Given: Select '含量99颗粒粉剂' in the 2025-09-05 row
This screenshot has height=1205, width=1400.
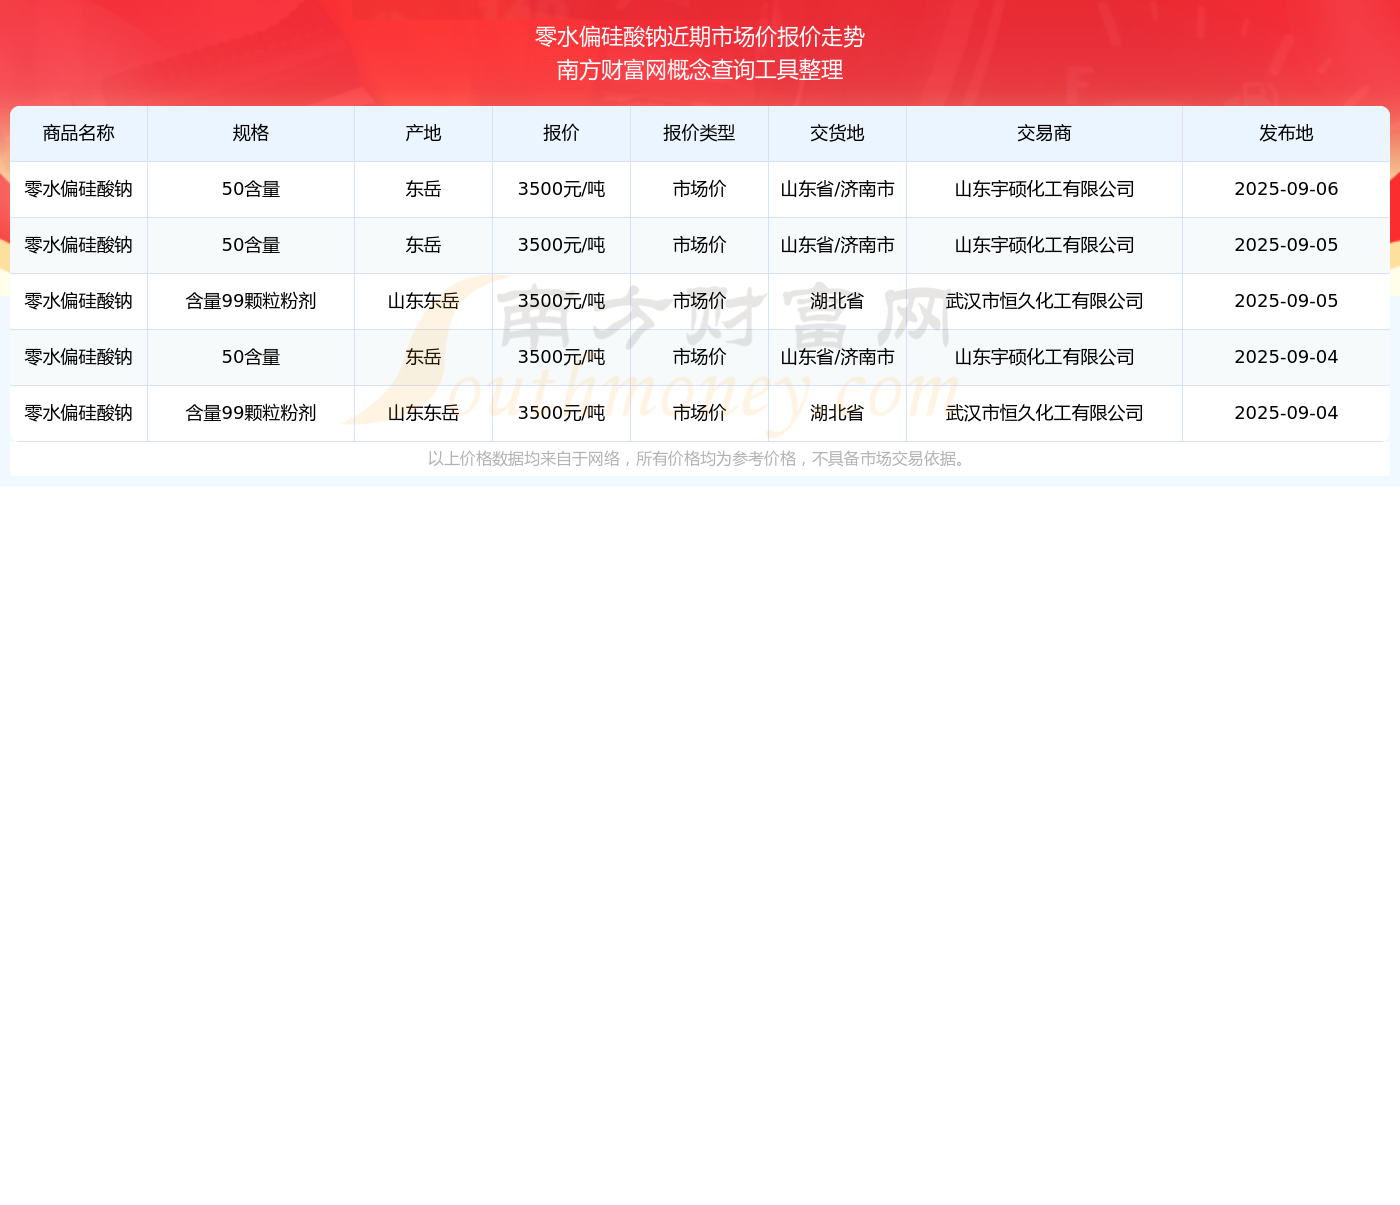Looking at the screenshot, I should click(251, 301).
